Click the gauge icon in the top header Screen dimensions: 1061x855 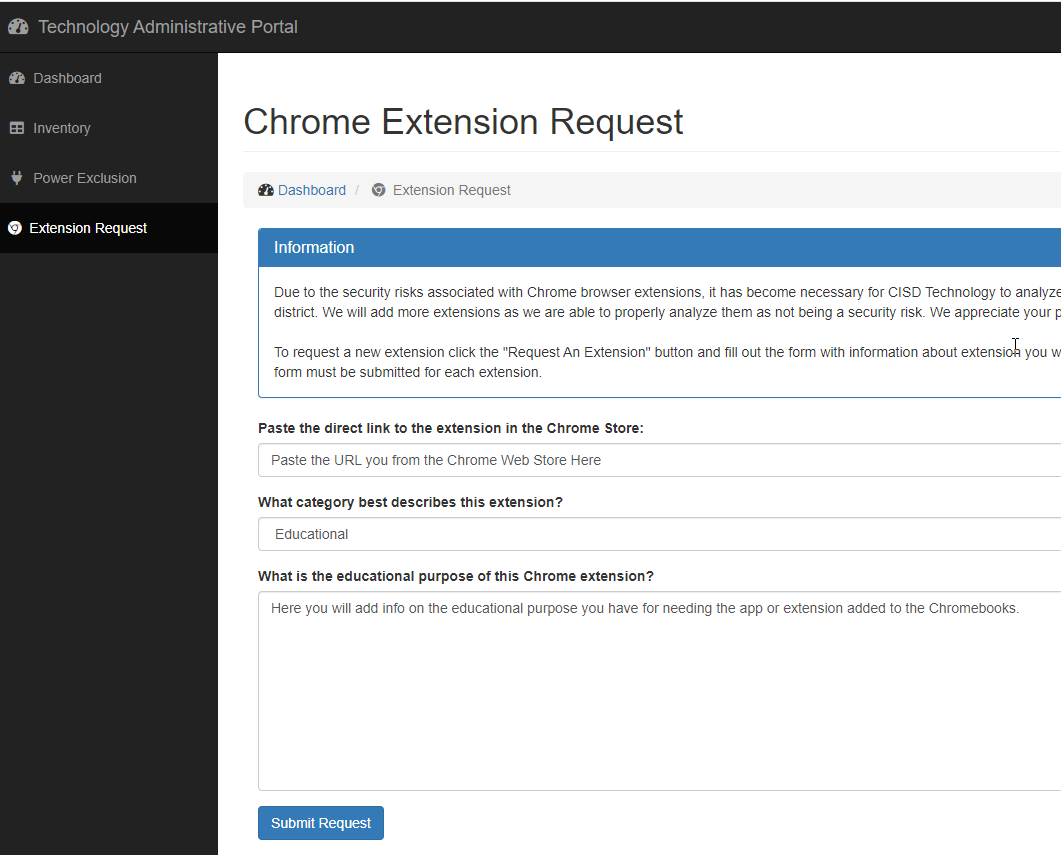(x=18, y=27)
